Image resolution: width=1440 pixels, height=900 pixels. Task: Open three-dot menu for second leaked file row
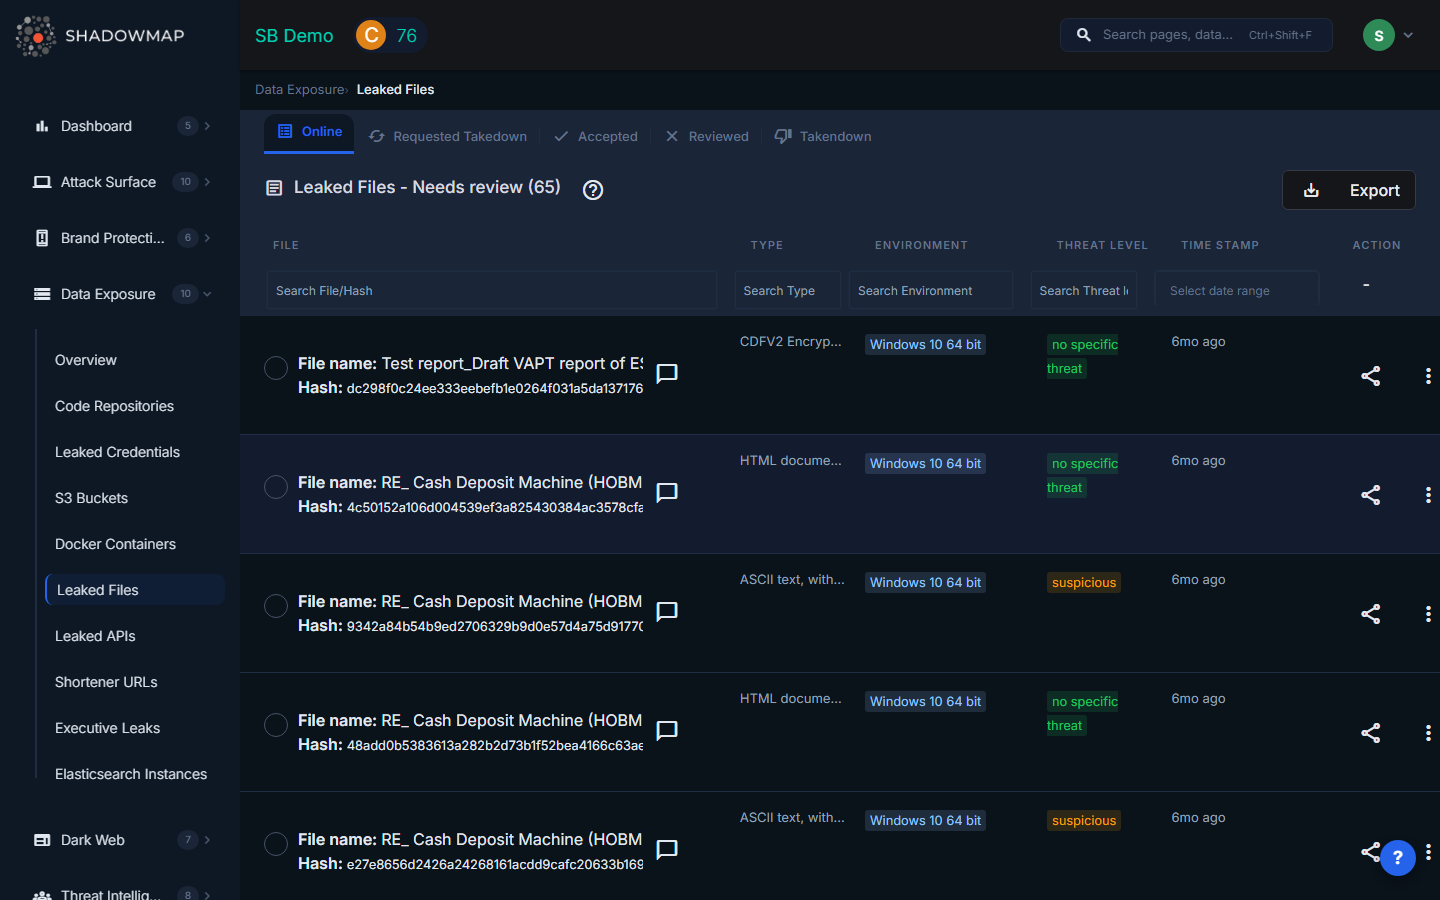tap(1427, 495)
